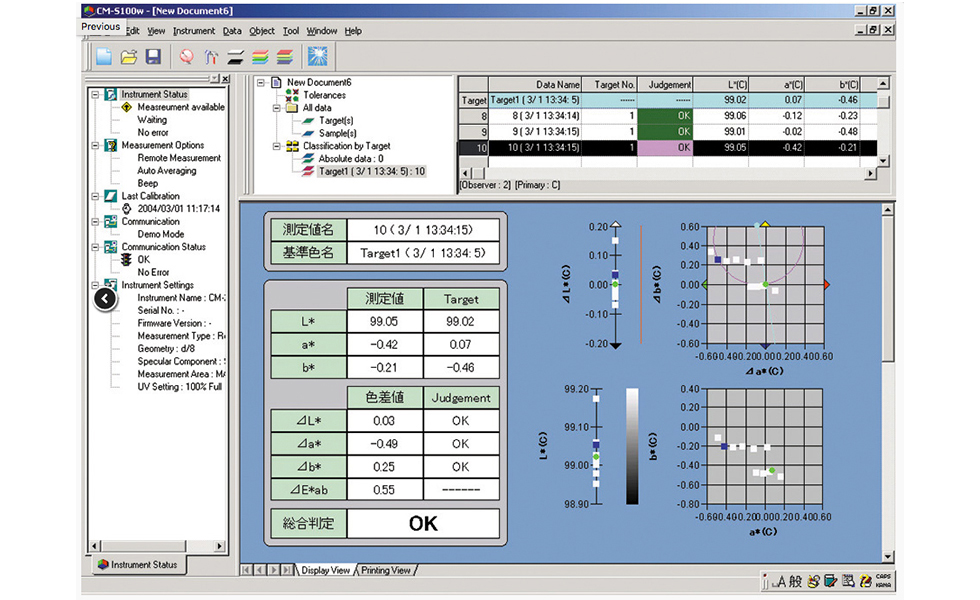Open the View menu
The height and width of the screenshot is (600, 980).
pos(156,31)
